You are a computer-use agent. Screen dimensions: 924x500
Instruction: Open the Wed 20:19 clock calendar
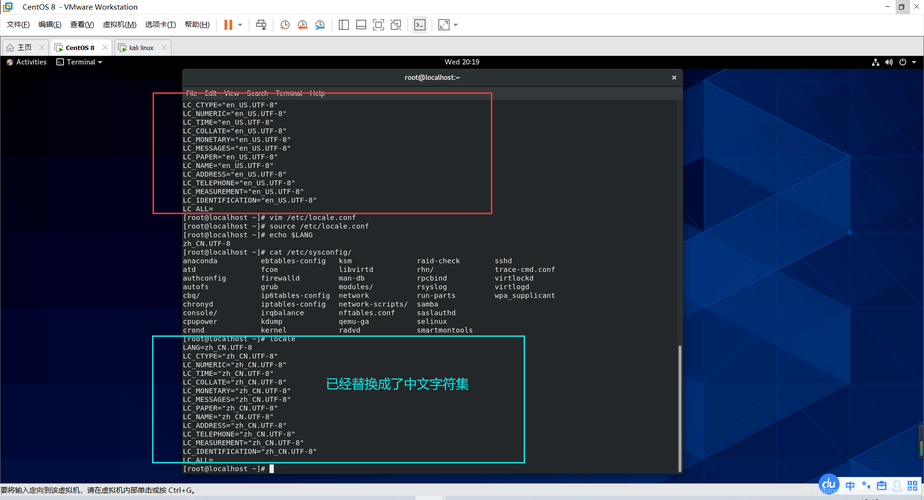click(x=461, y=62)
